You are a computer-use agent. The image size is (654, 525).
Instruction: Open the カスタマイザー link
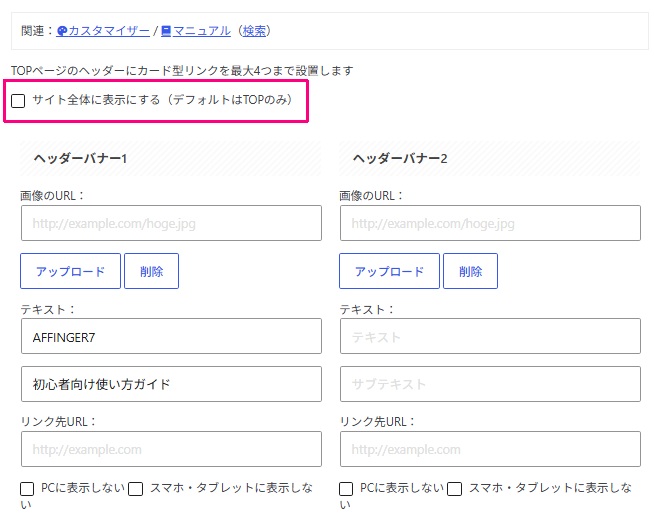[109, 31]
